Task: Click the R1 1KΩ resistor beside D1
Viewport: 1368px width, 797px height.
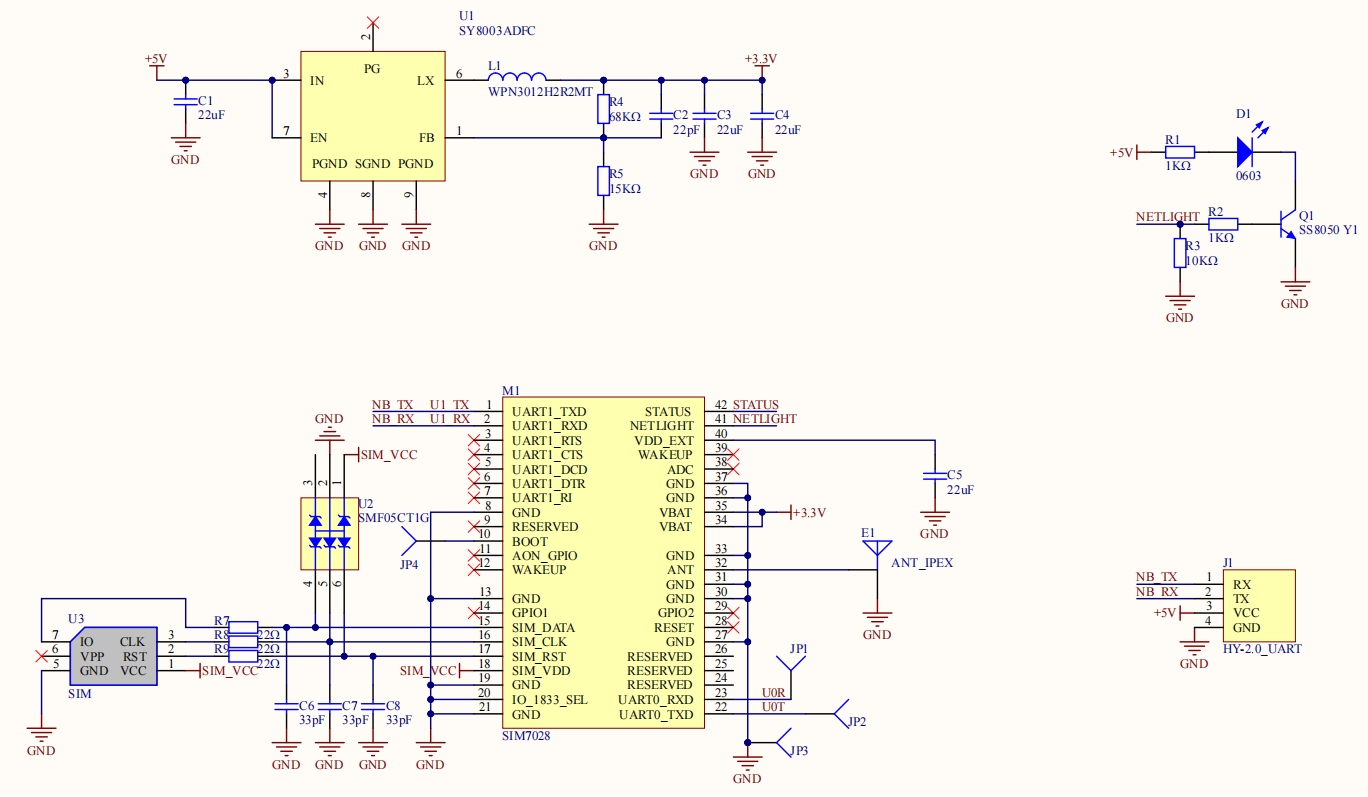Action: click(x=1180, y=152)
